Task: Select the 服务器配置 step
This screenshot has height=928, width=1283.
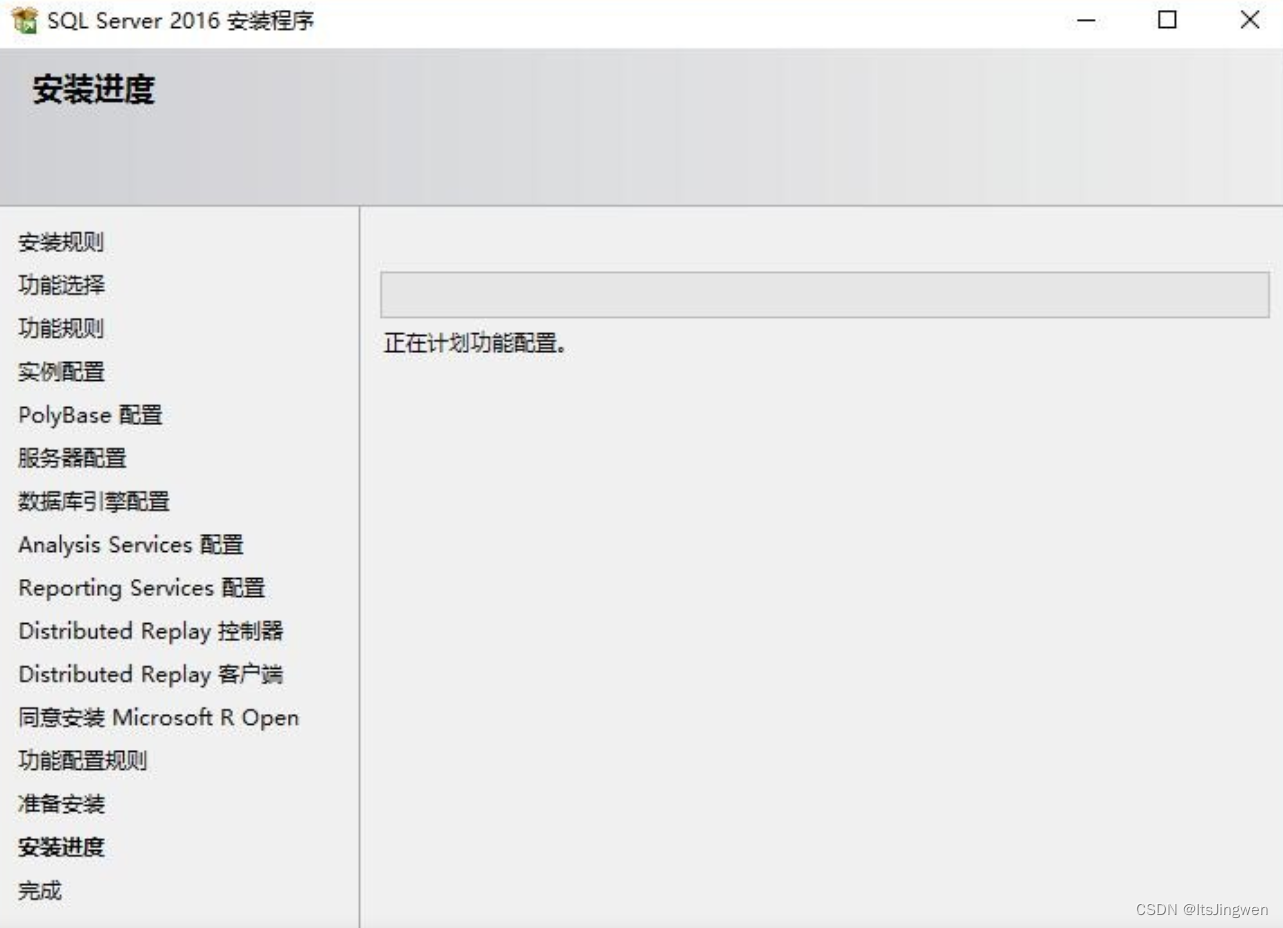Action: click(72, 458)
